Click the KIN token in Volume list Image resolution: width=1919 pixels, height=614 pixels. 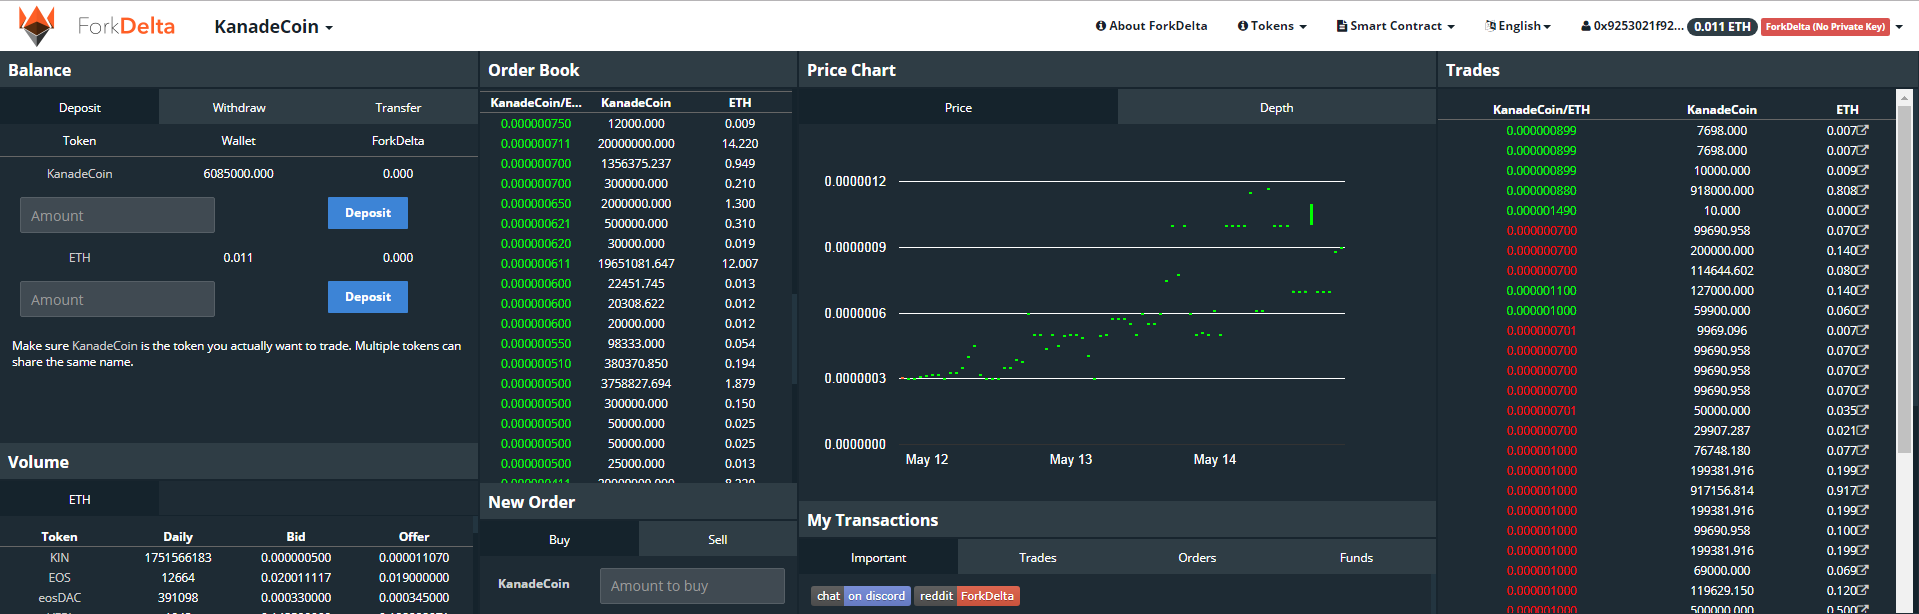pyautogui.click(x=59, y=558)
